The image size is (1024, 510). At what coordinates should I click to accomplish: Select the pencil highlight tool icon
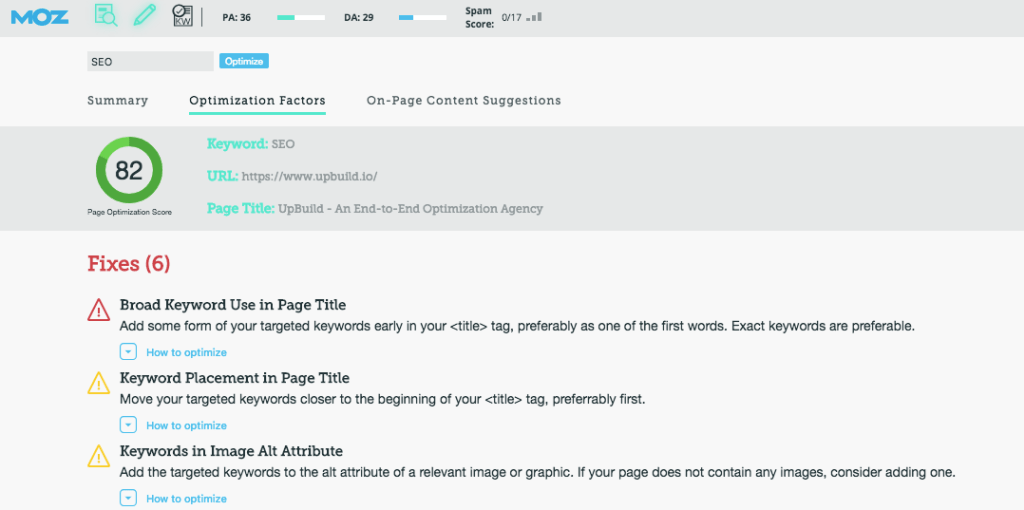144,15
